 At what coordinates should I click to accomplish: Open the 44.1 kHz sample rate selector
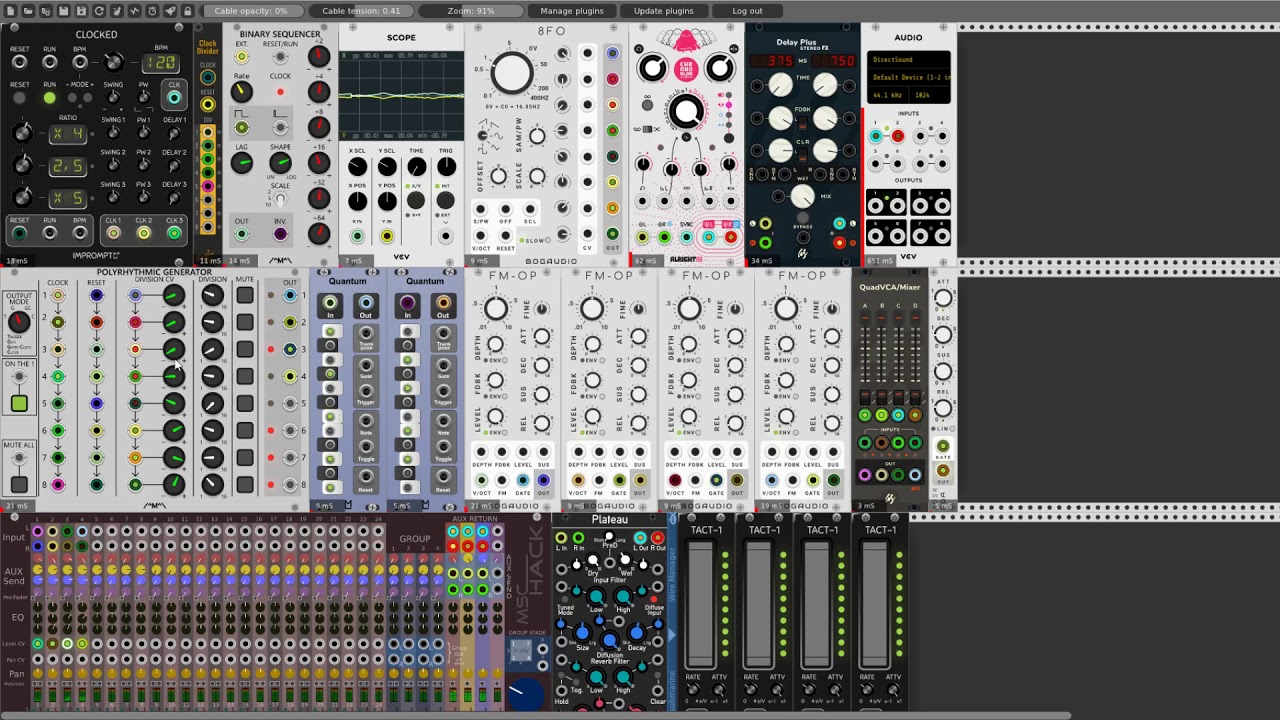point(889,95)
